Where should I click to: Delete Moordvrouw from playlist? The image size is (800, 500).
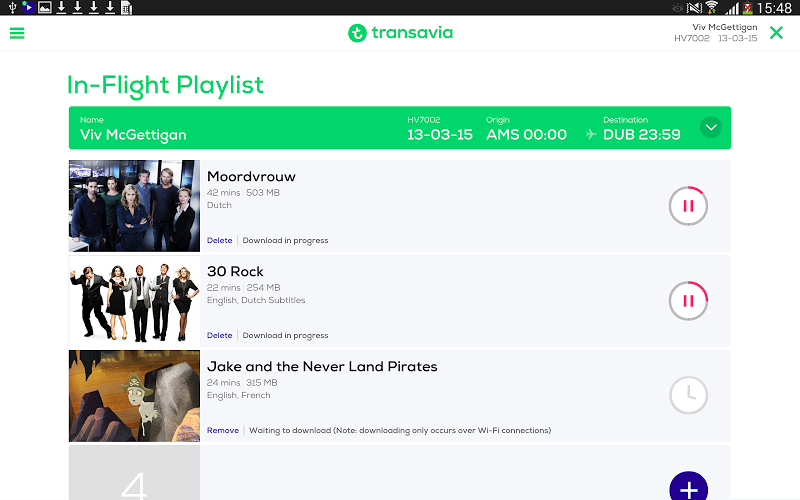(x=219, y=240)
